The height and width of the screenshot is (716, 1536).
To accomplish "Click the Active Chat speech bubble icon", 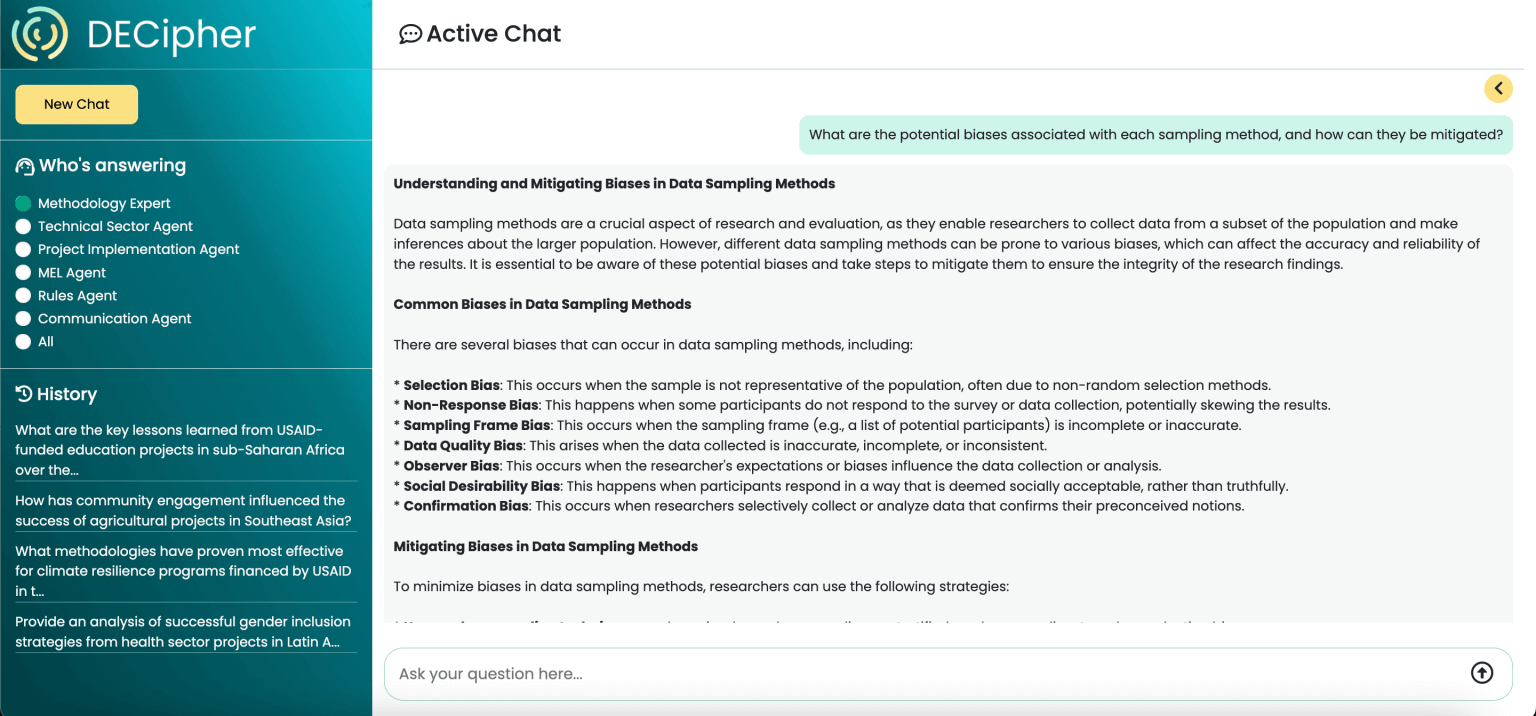I will 410,34.
